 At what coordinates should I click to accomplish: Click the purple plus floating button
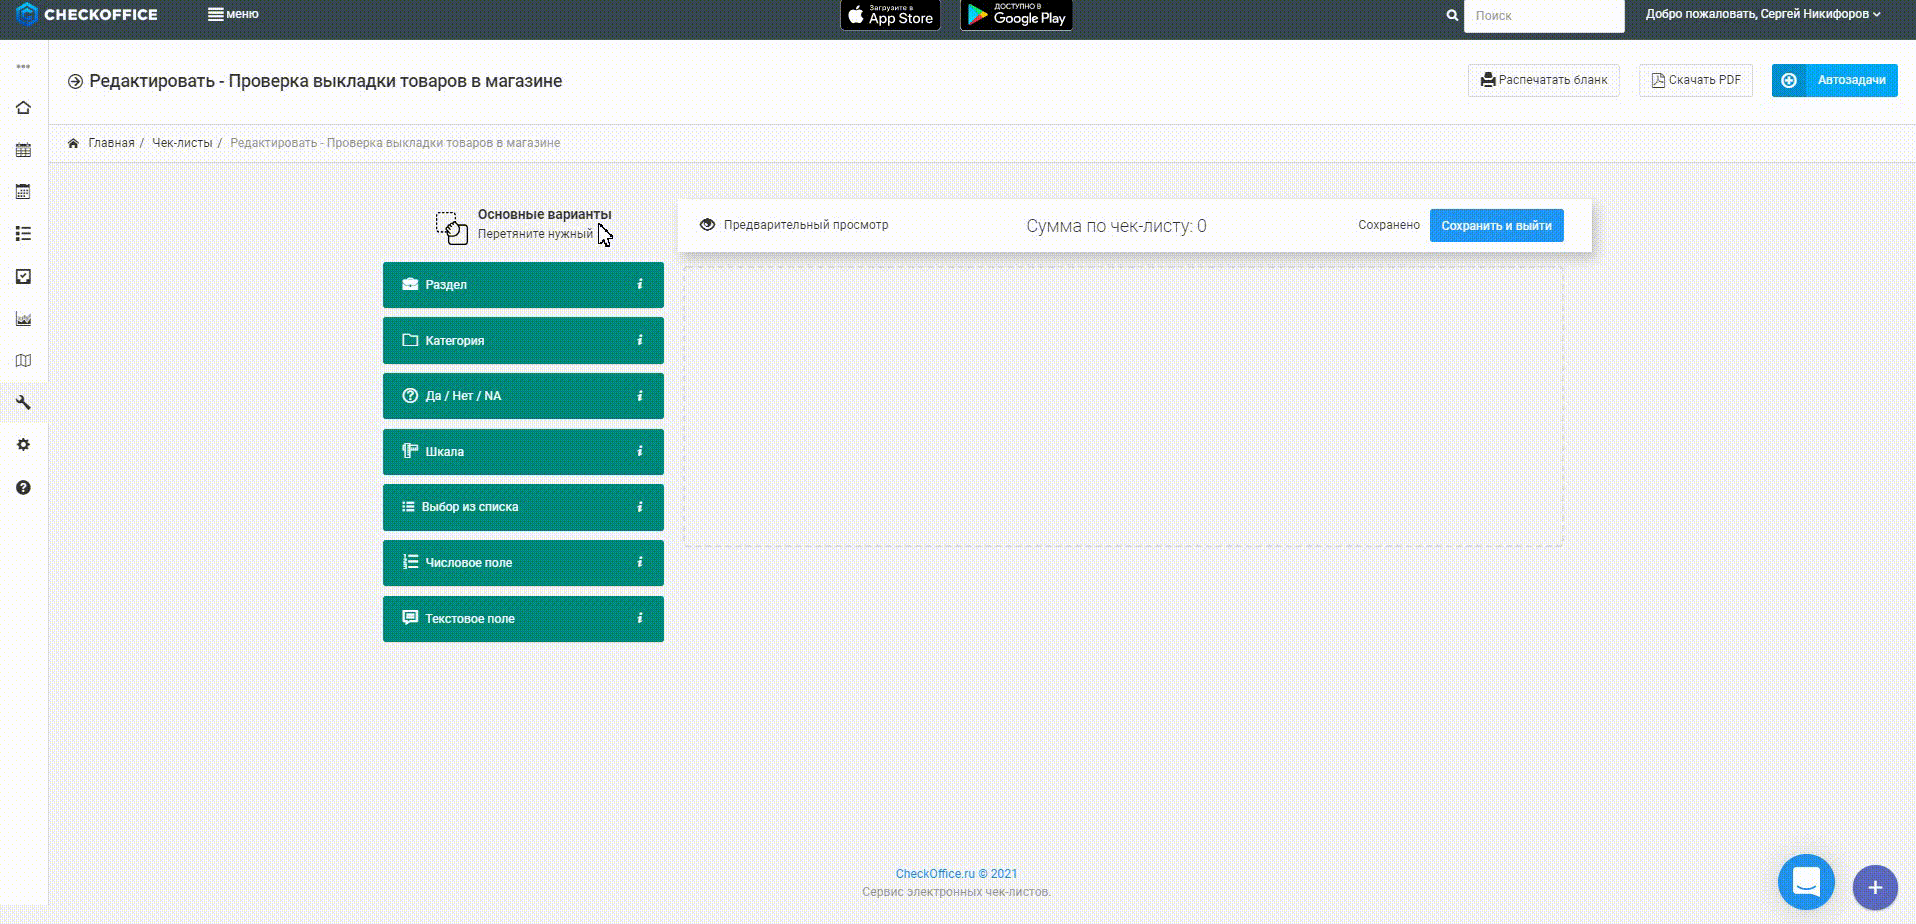pyautogui.click(x=1874, y=887)
